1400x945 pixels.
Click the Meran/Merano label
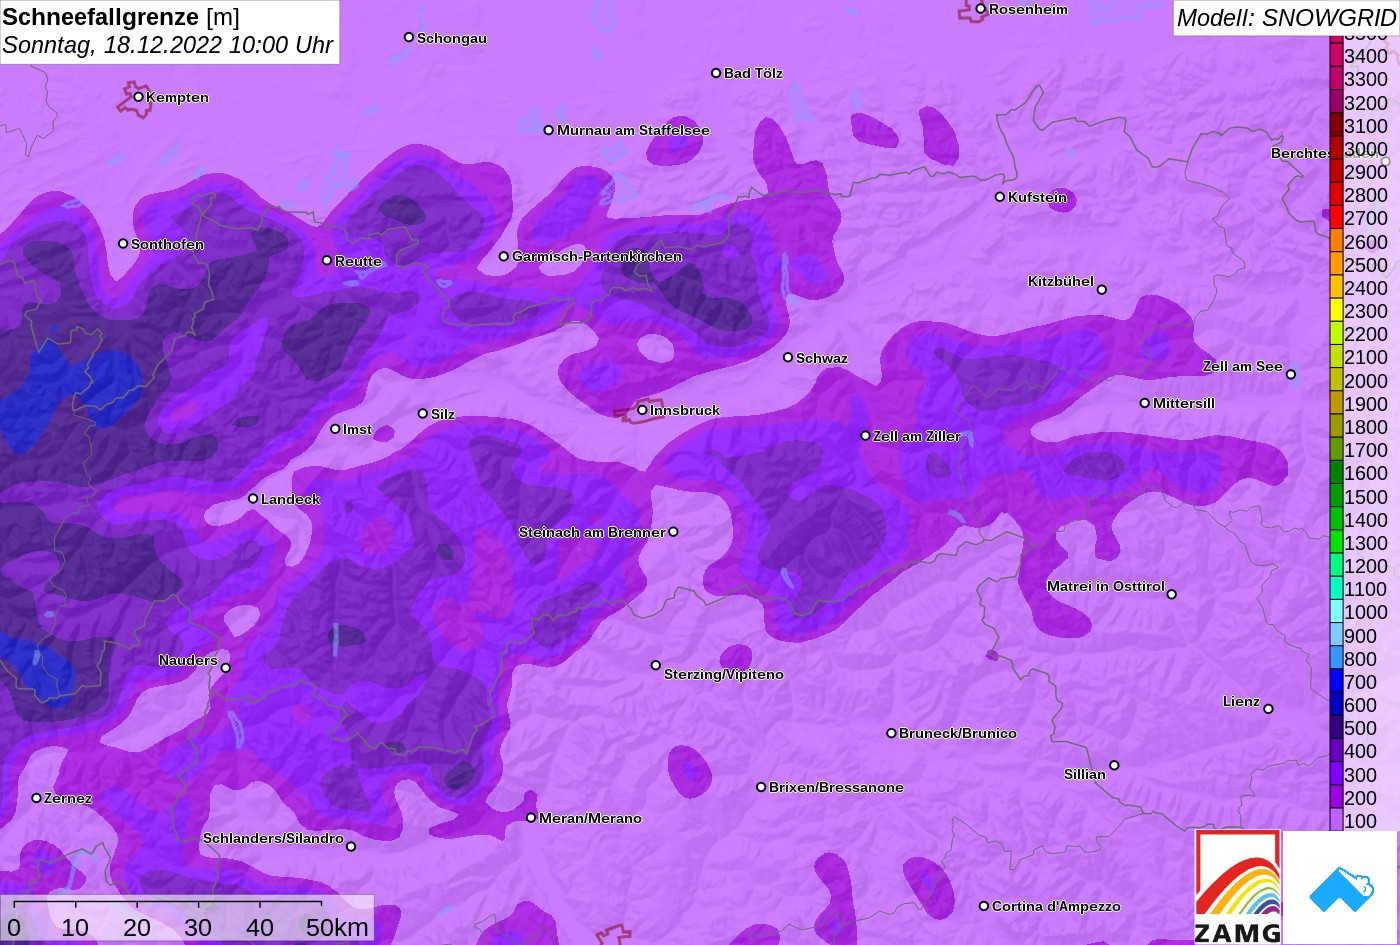[x=590, y=818]
